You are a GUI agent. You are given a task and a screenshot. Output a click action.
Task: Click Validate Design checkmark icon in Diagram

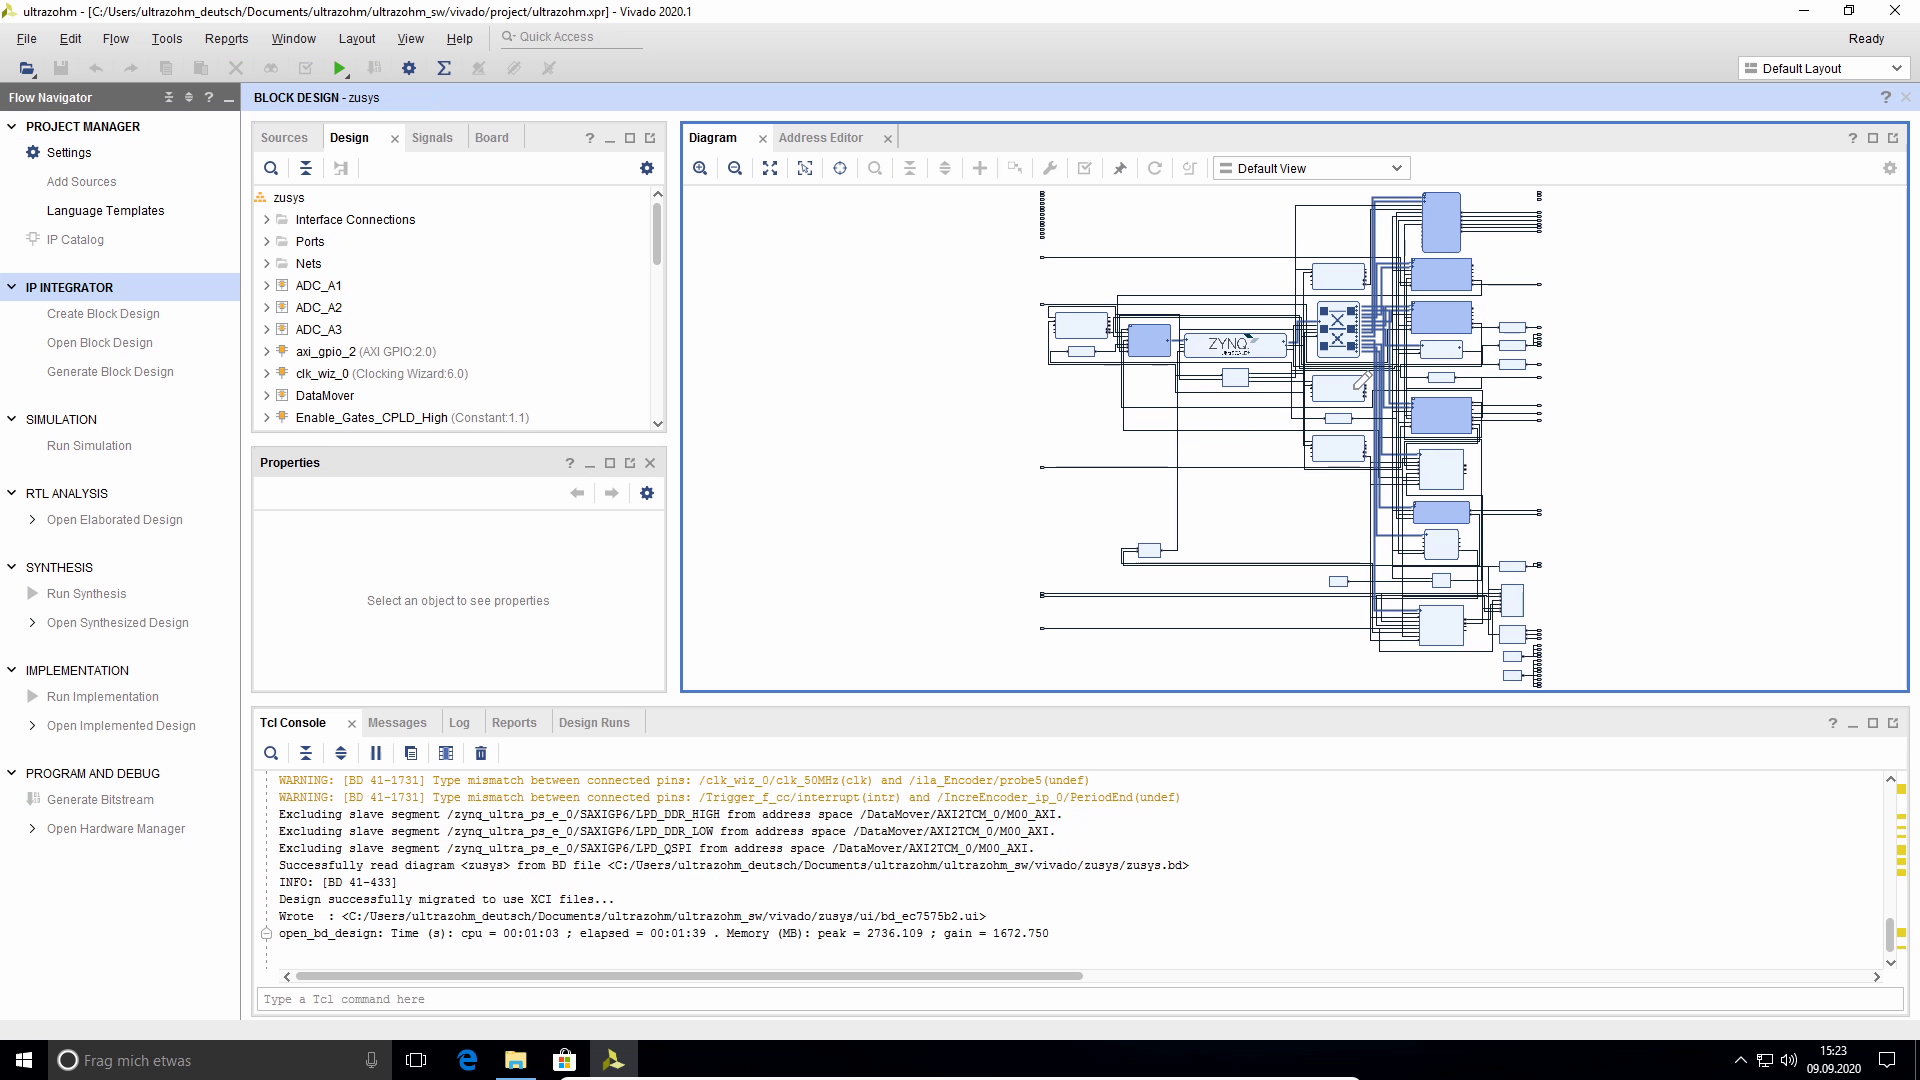coord(1084,168)
